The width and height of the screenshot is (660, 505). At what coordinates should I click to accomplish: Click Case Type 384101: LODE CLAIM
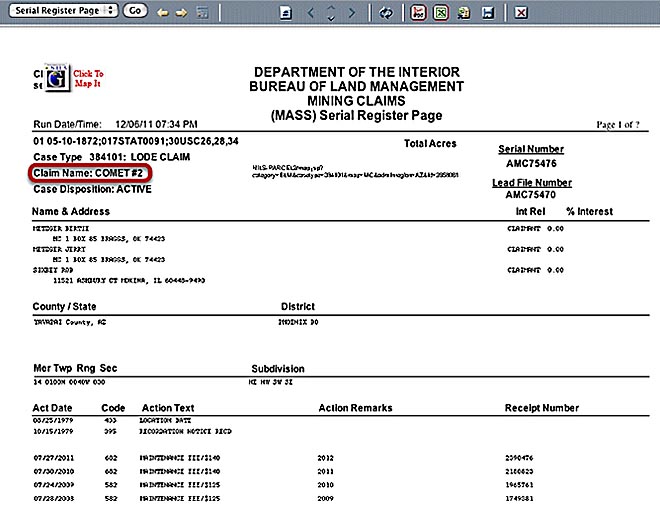[x=112, y=157]
